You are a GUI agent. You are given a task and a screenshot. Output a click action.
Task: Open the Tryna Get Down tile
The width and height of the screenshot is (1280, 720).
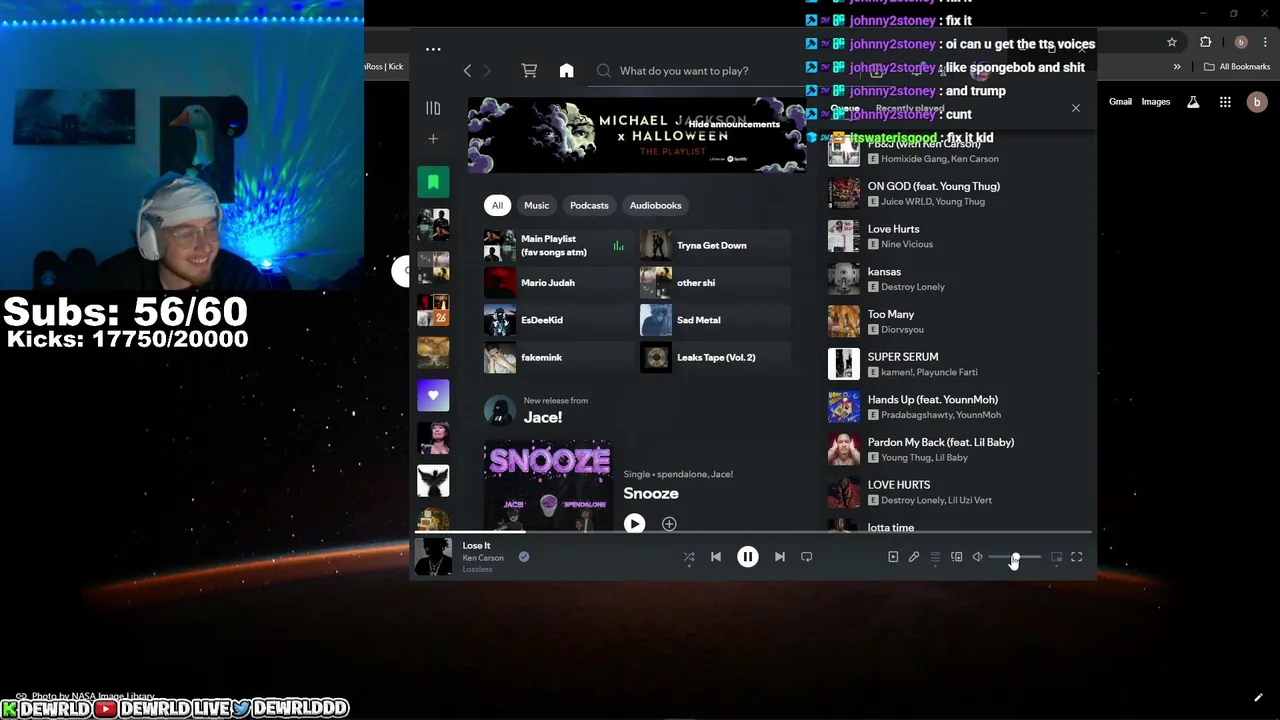[715, 245]
